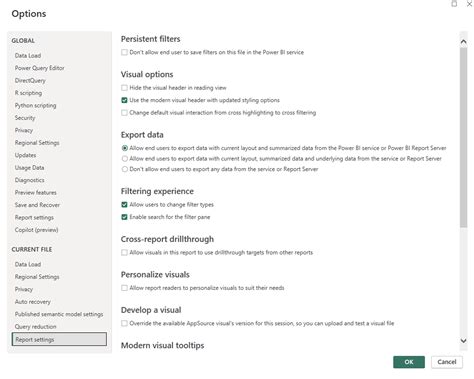474x379 pixels.
Task: Enable Hide the visual header checkbox
Action: coord(124,88)
